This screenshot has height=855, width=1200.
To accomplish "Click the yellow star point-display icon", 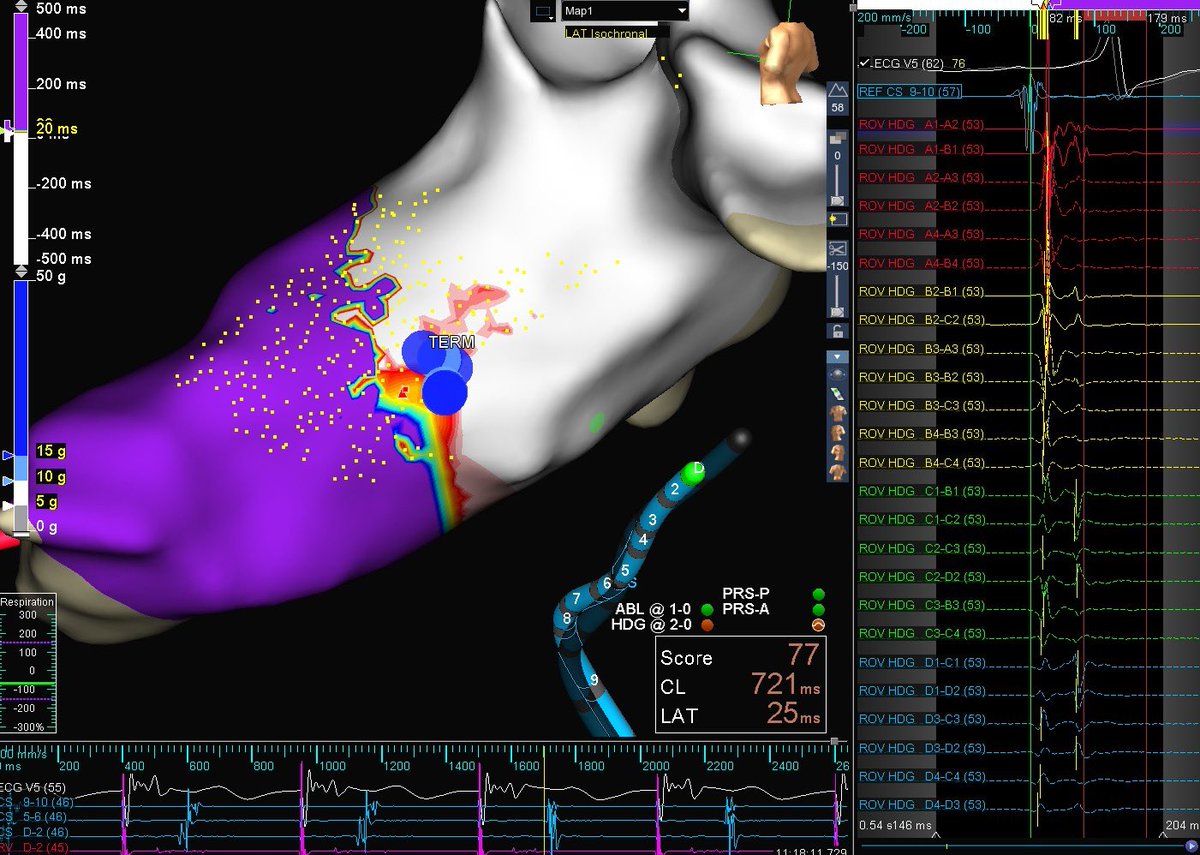I will point(838,218).
